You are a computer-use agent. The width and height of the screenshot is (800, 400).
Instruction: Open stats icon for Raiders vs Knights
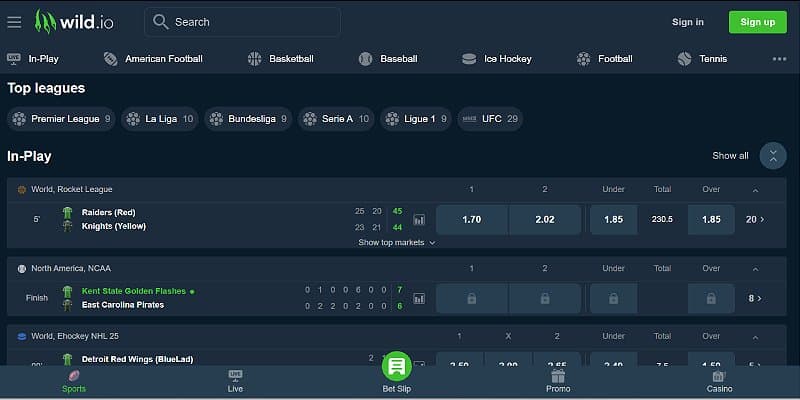coord(419,219)
